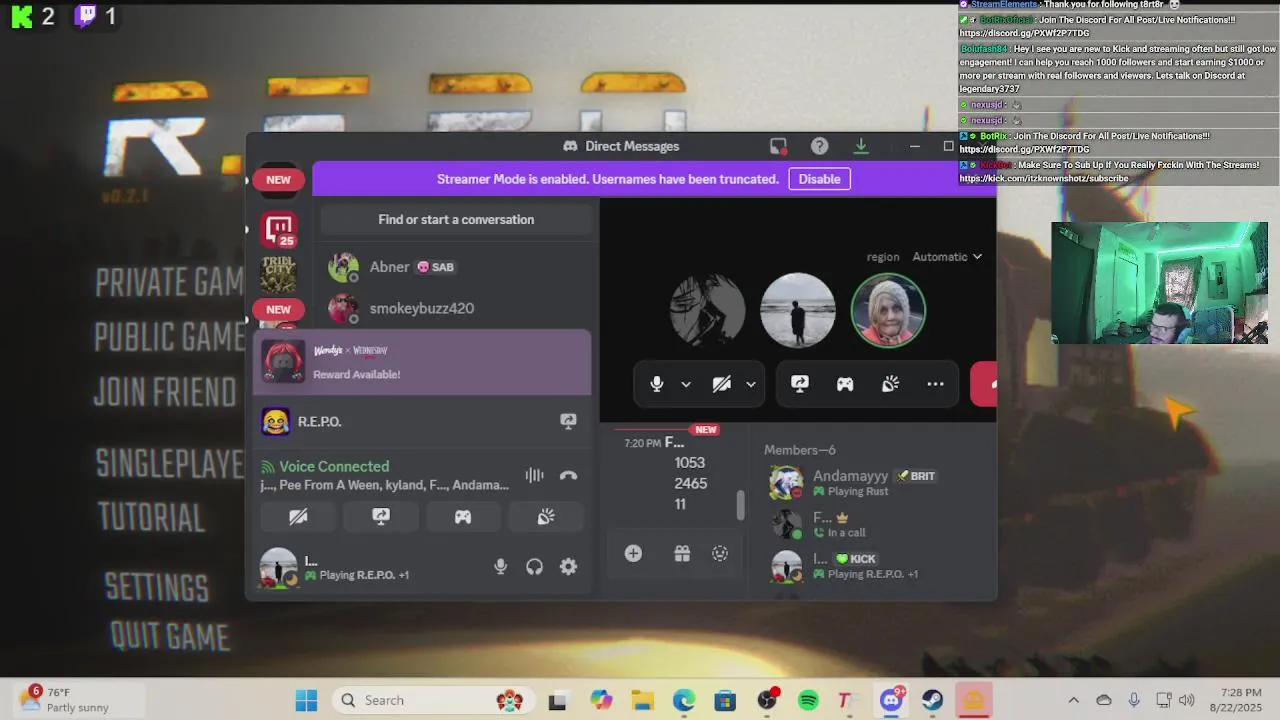The width and height of the screenshot is (1280, 720).
Task: Open Voice Connected connection details
Action: coord(334,466)
